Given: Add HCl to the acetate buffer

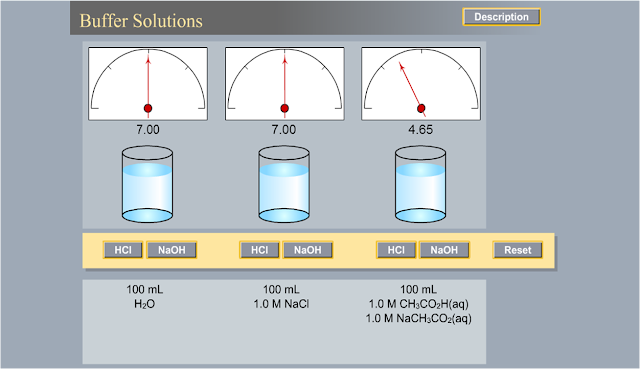Looking at the screenshot, I should [396, 250].
